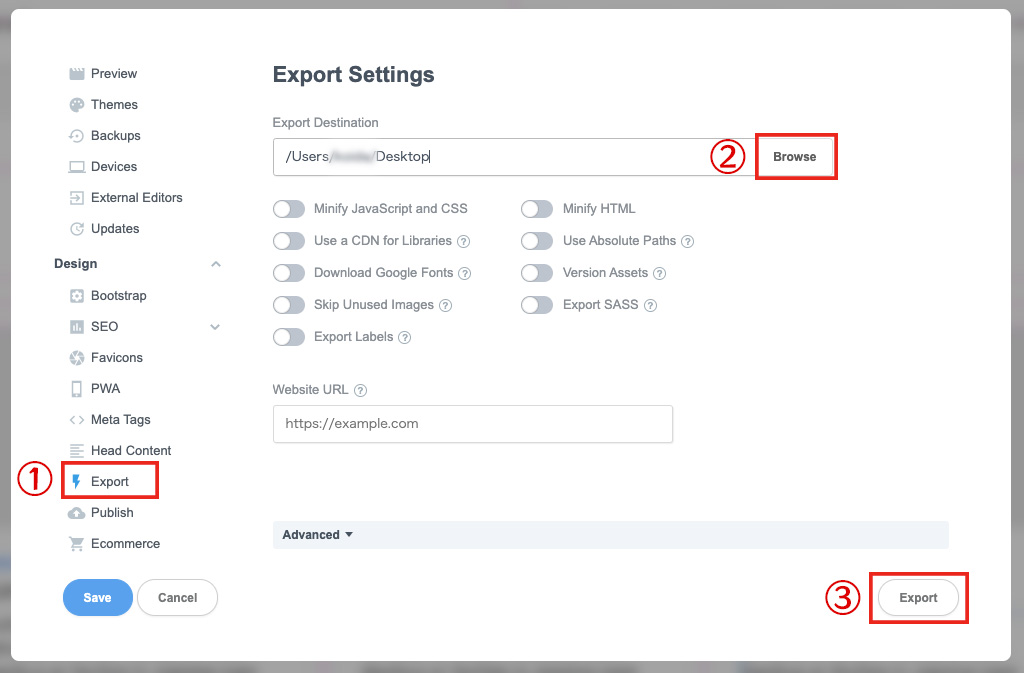
Task: Select the Devices laptop icon
Action: (76, 167)
